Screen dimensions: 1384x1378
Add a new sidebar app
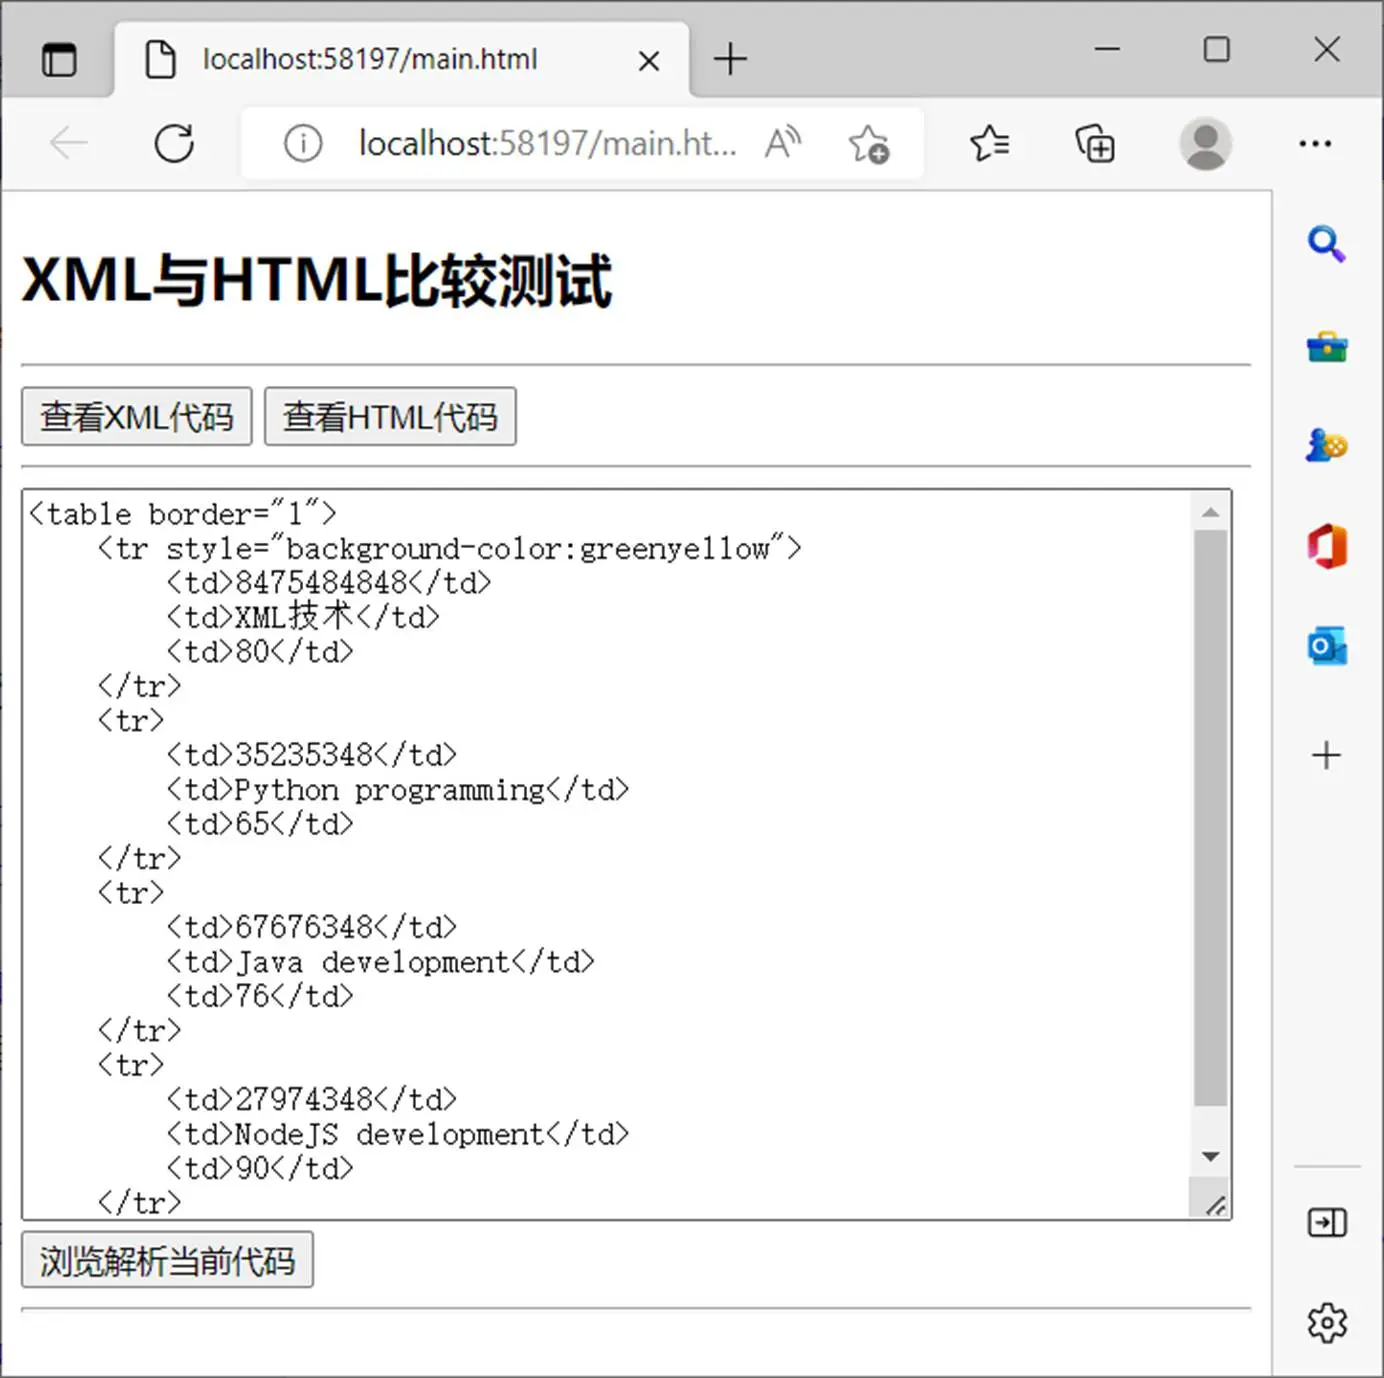(1327, 755)
